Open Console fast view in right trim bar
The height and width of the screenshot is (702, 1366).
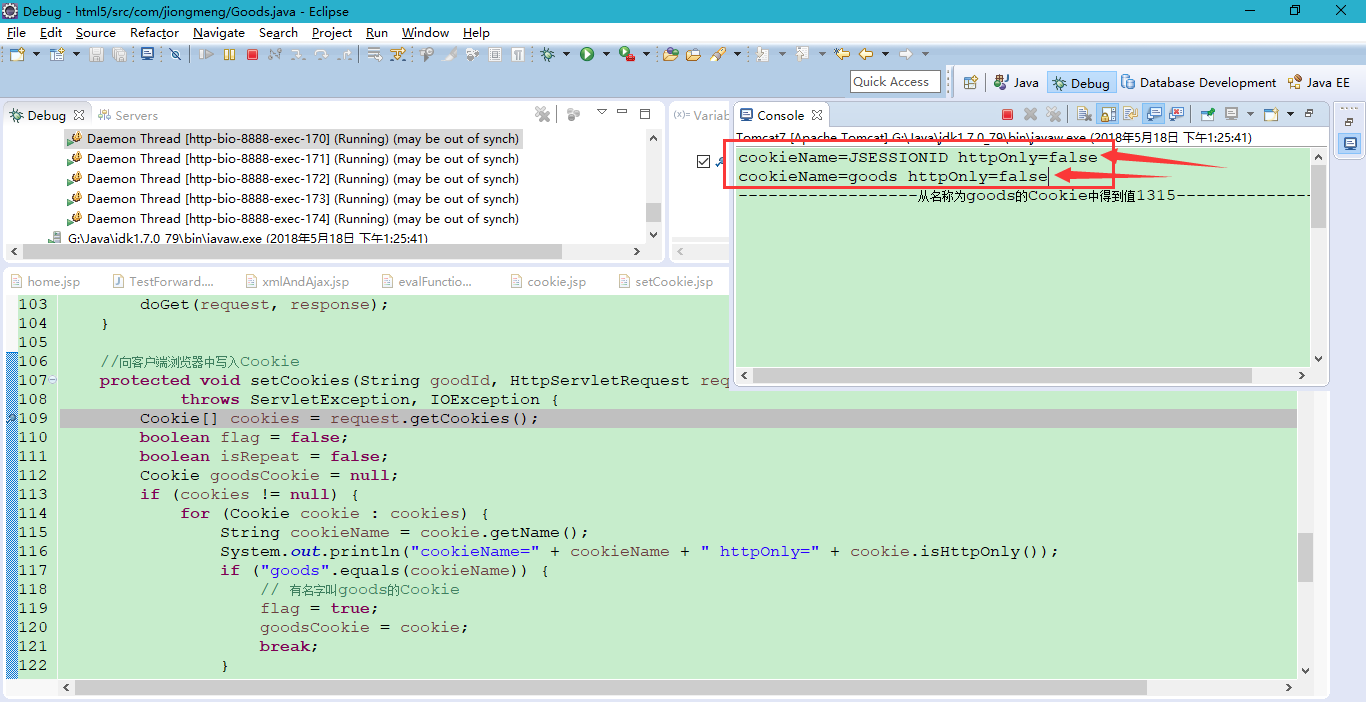1350,144
